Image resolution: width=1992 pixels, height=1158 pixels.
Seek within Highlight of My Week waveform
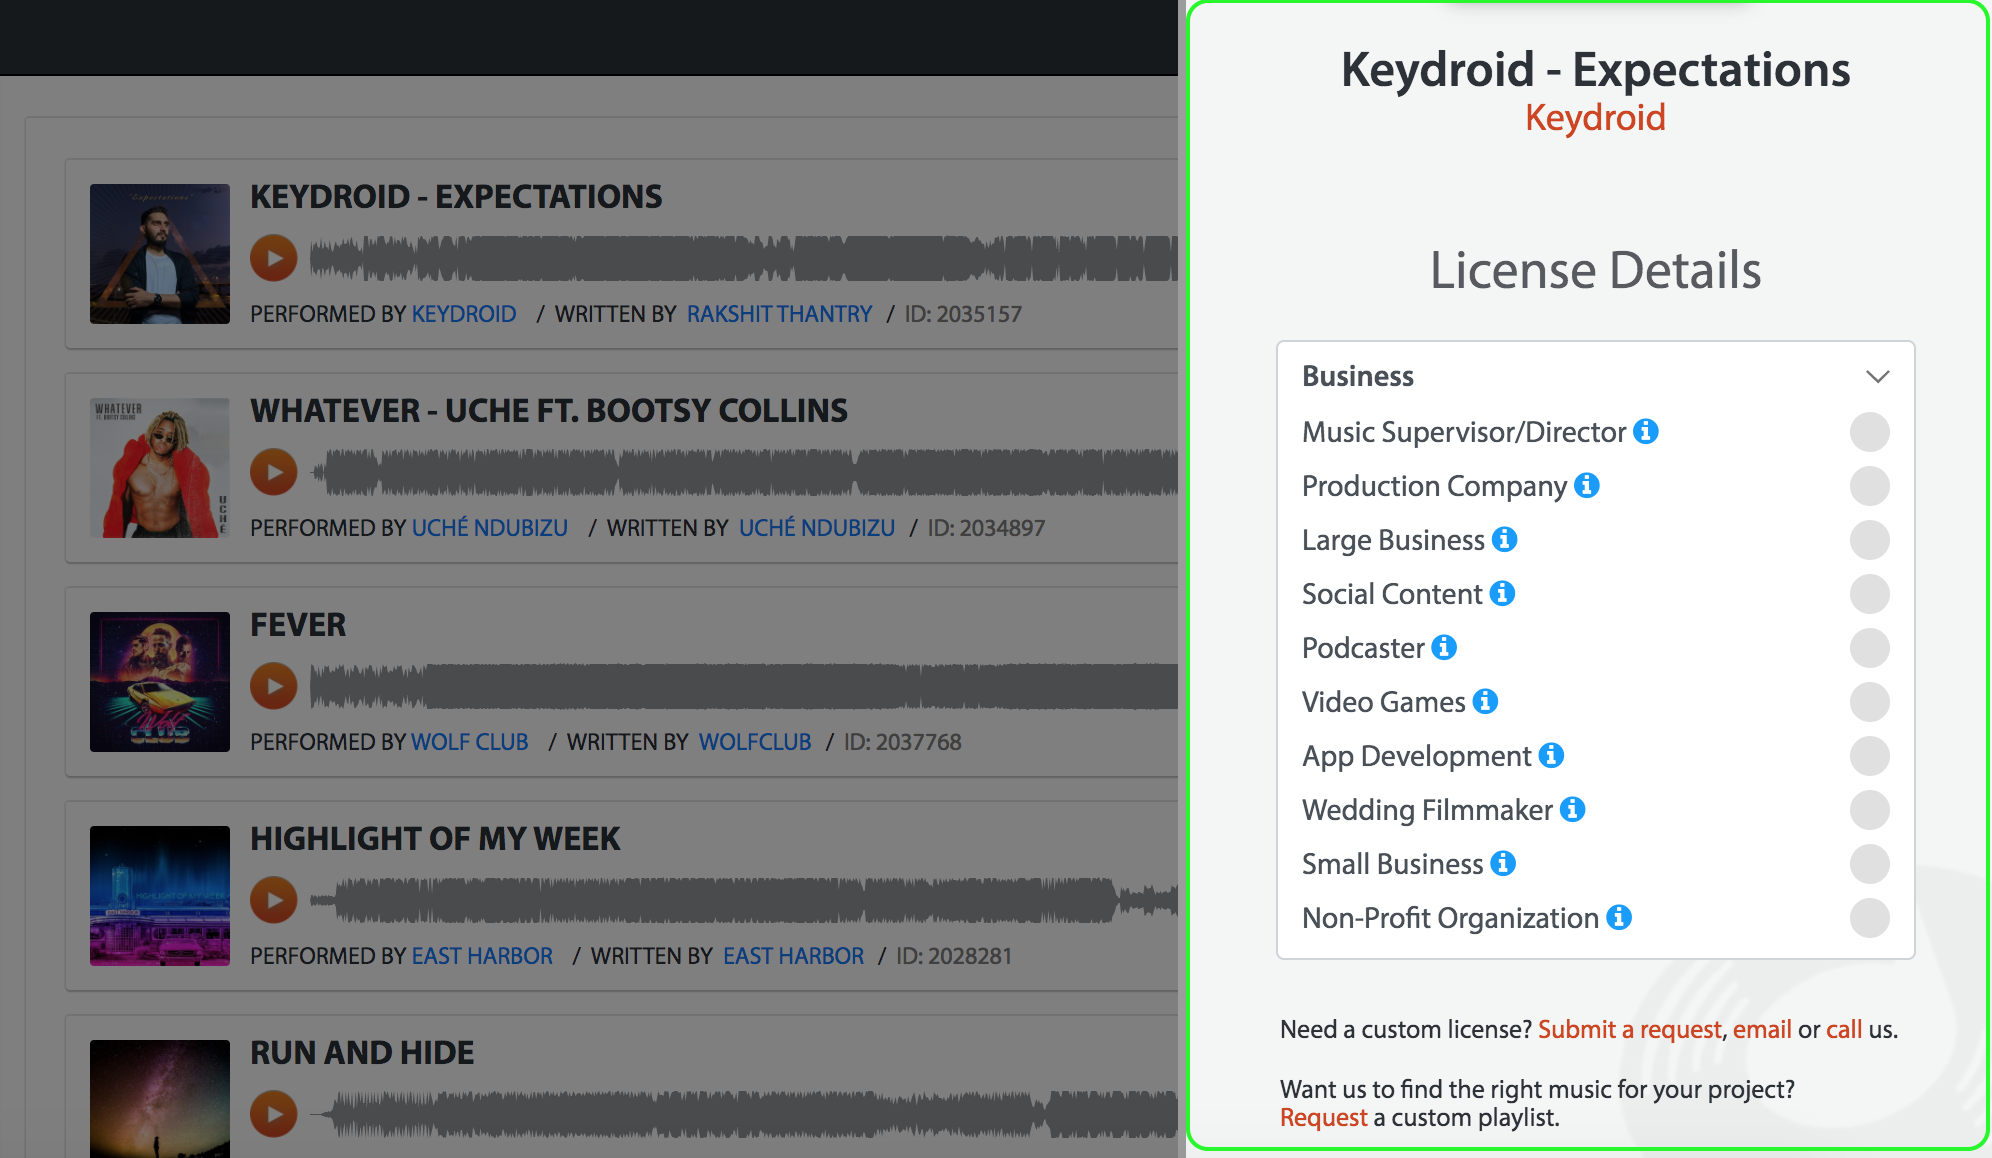point(744,900)
